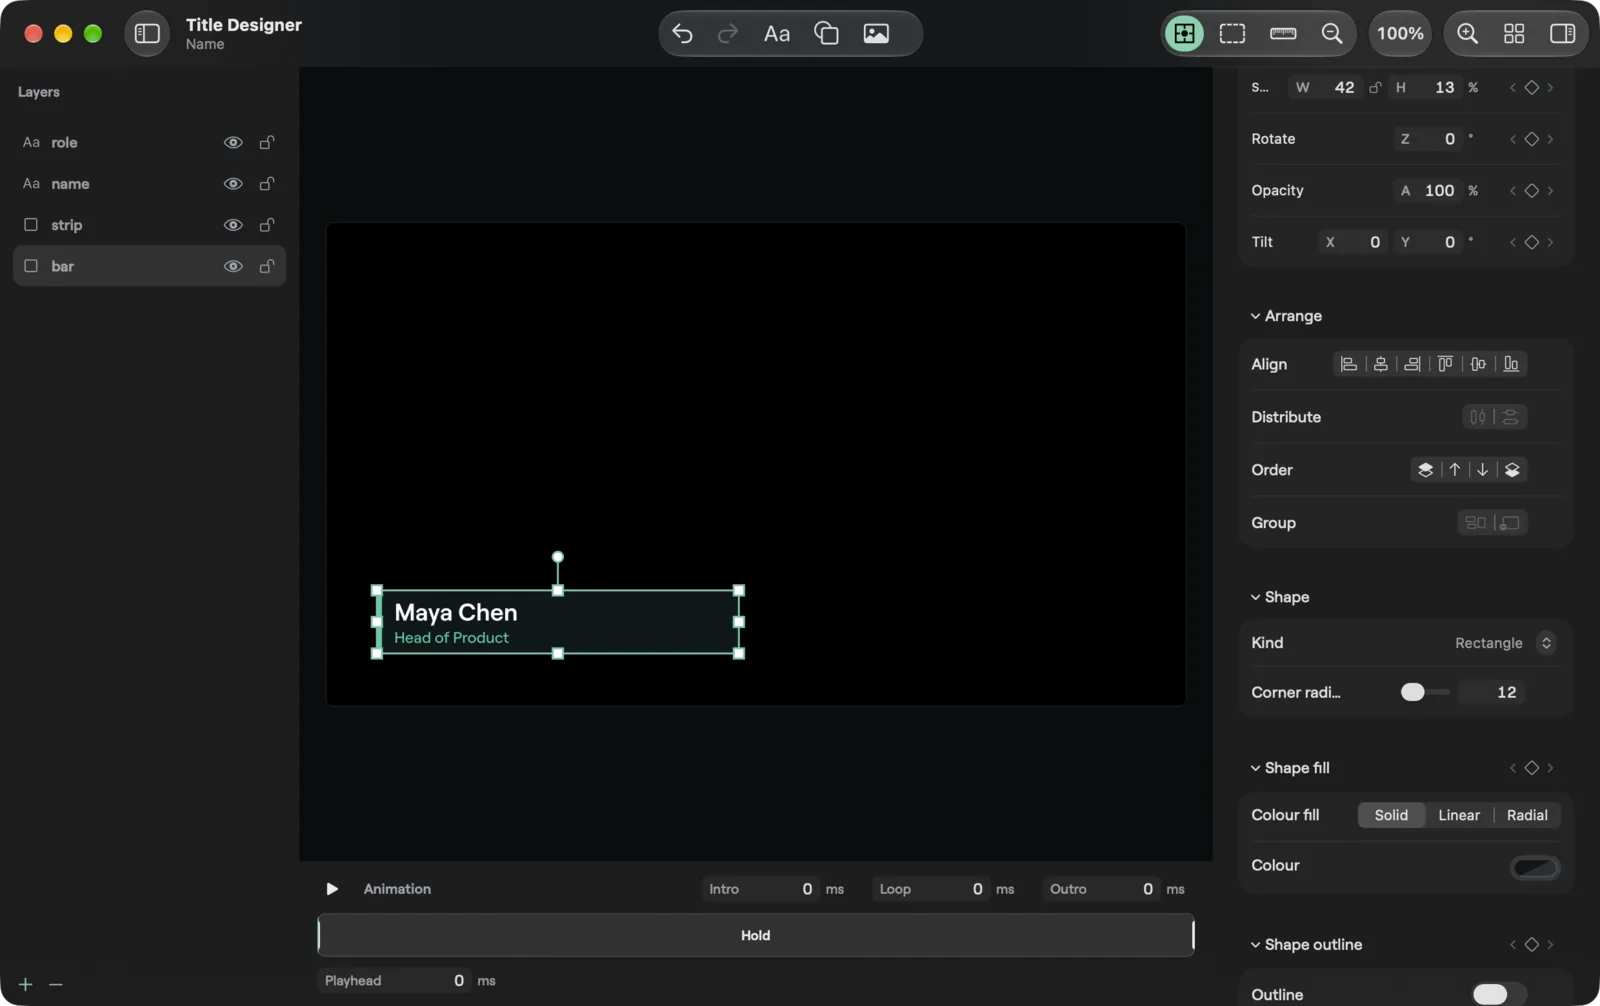The height and width of the screenshot is (1006, 1600).
Task: Collapse the Shape outline section
Action: 1255,945
